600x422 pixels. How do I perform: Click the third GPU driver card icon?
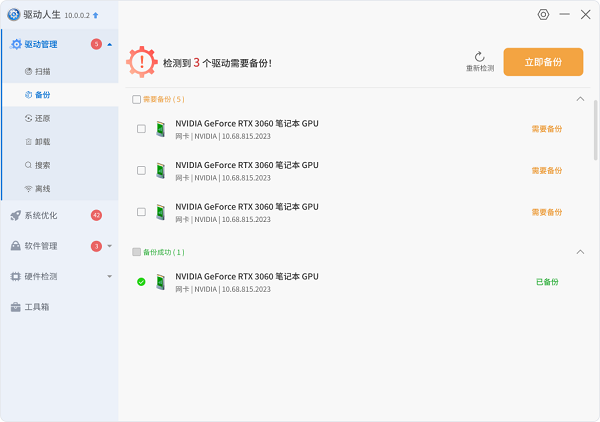click(161, 212)
